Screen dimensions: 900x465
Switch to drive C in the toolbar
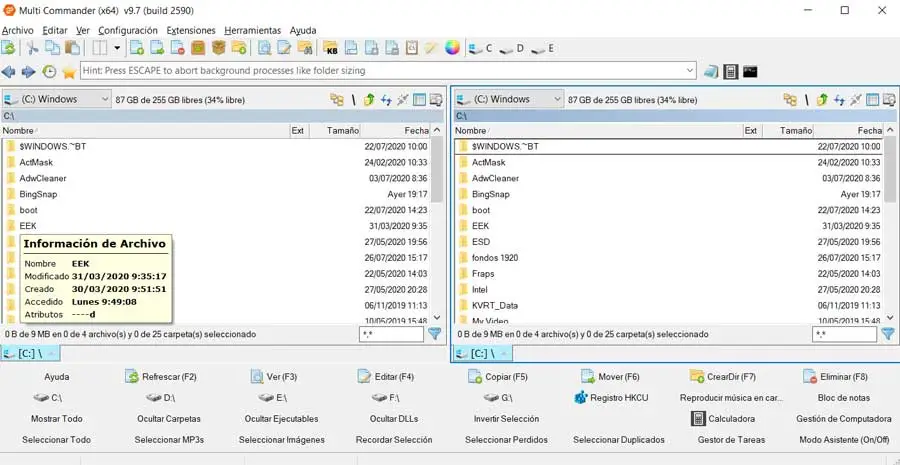(481, 49)
